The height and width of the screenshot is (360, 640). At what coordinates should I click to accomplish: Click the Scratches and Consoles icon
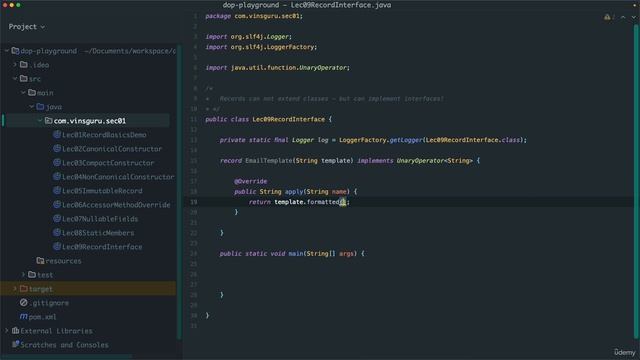16,344
